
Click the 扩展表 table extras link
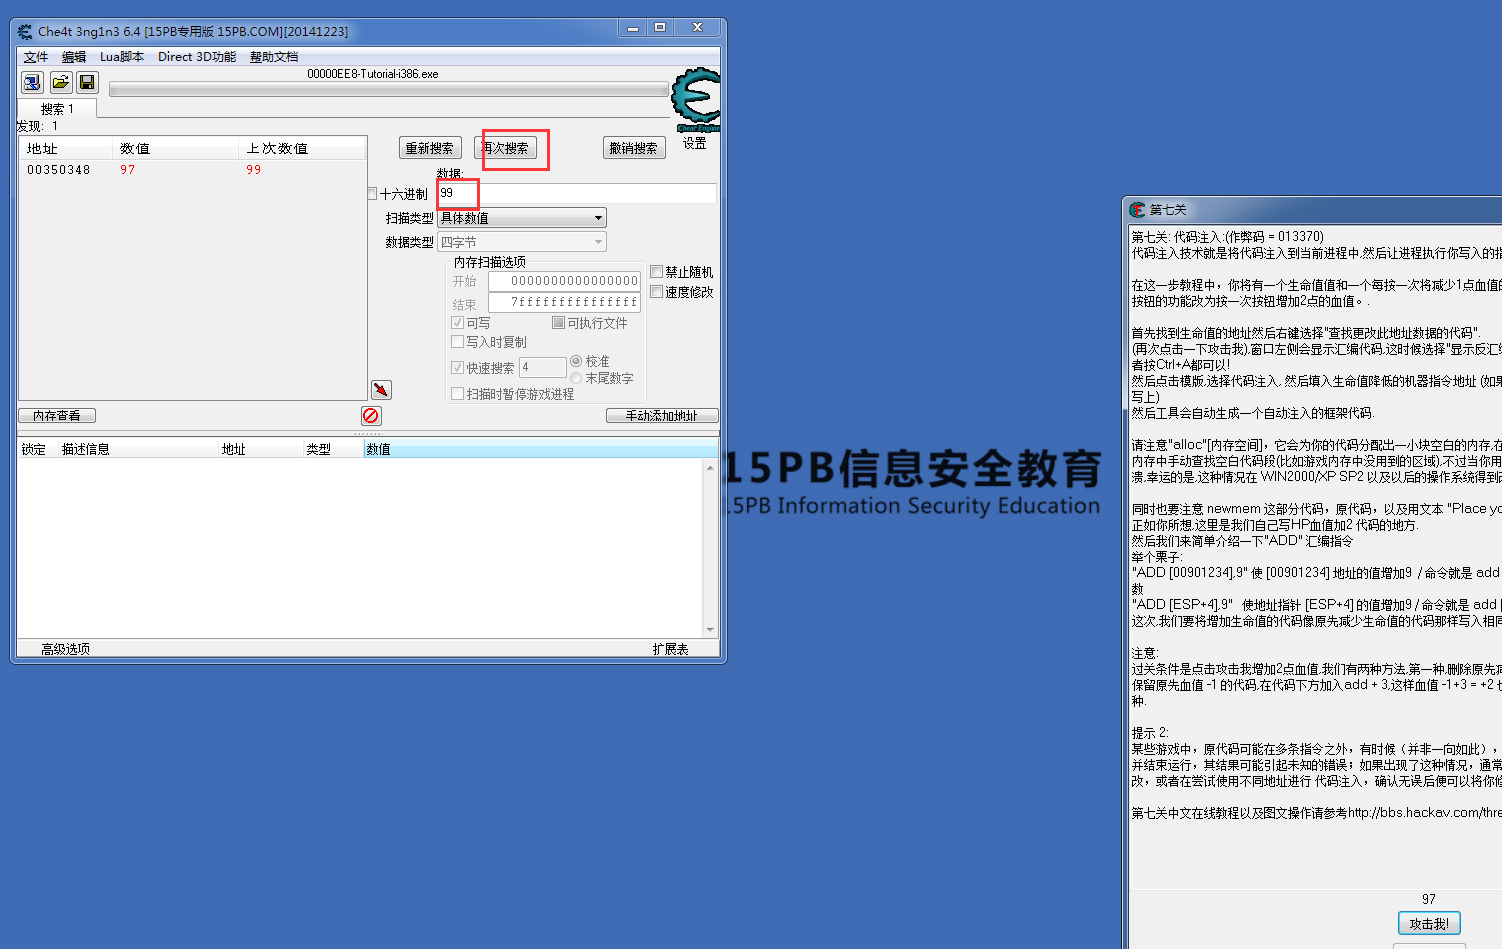coord(671,649)
